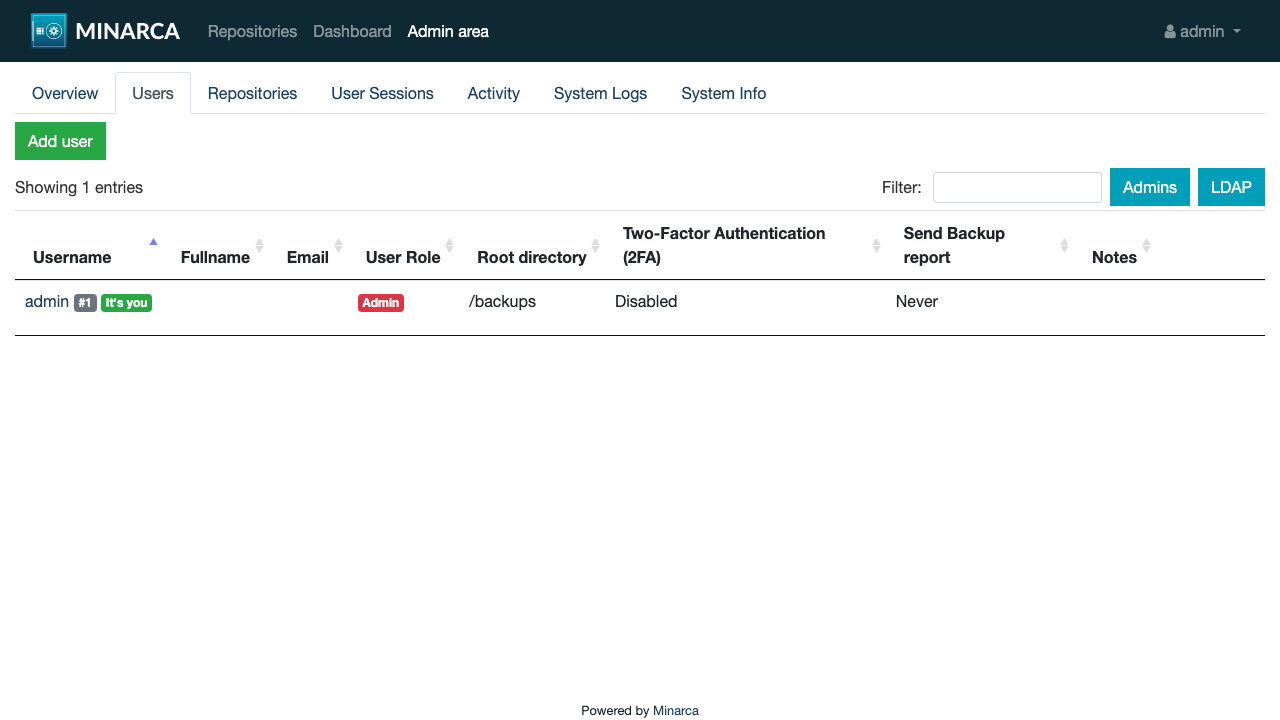Image resolution: width=1280 pixels, height=720 pixels.
Task: Toggle the Admins filter button
Action: point(1150,187)
